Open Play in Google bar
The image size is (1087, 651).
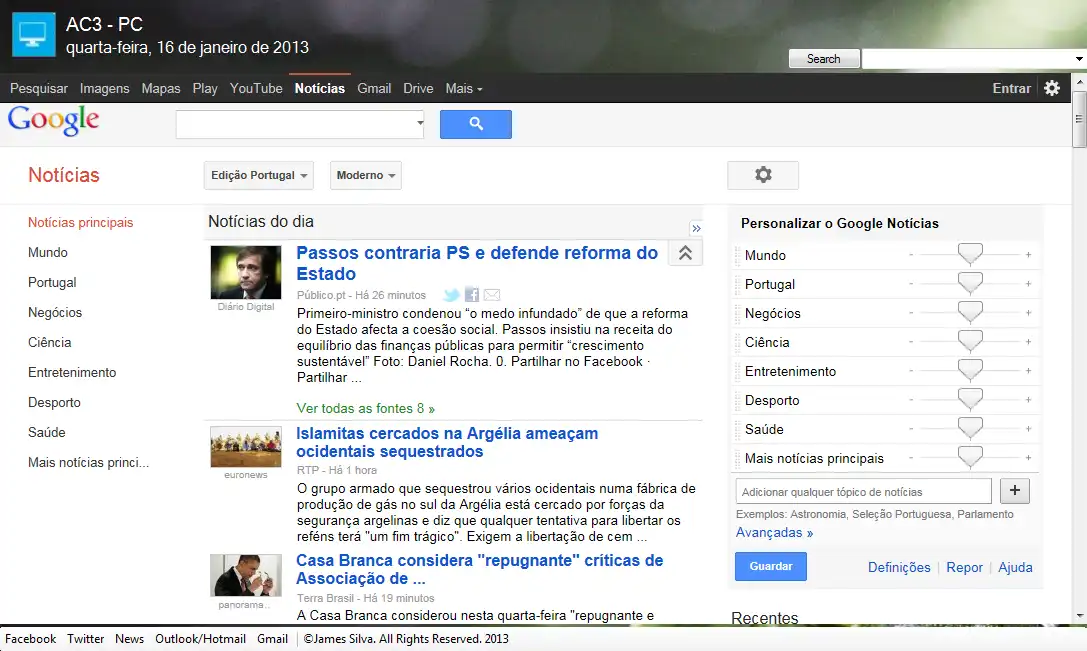[x=205, y=89]
